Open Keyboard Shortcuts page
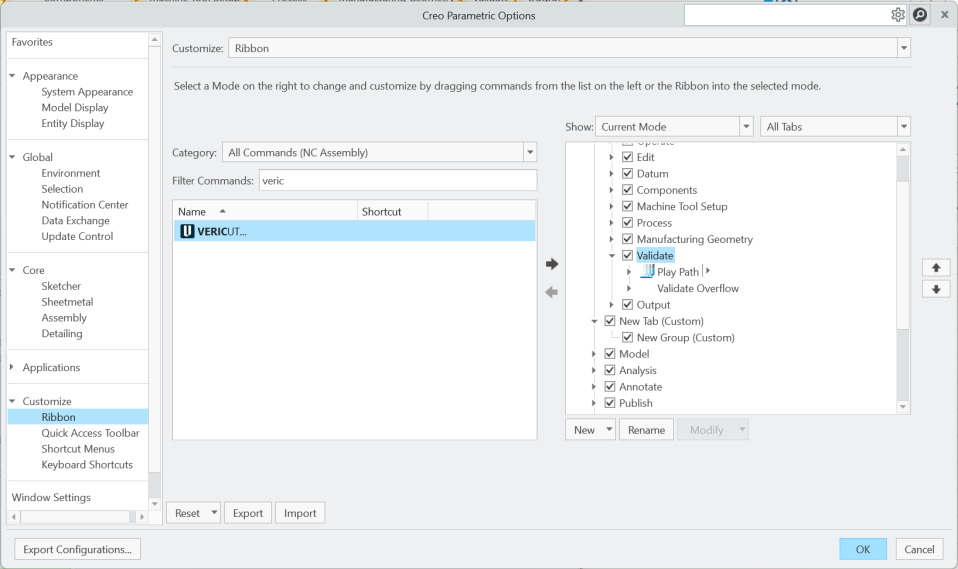The image size is (958, 569). tap(87, 464)
